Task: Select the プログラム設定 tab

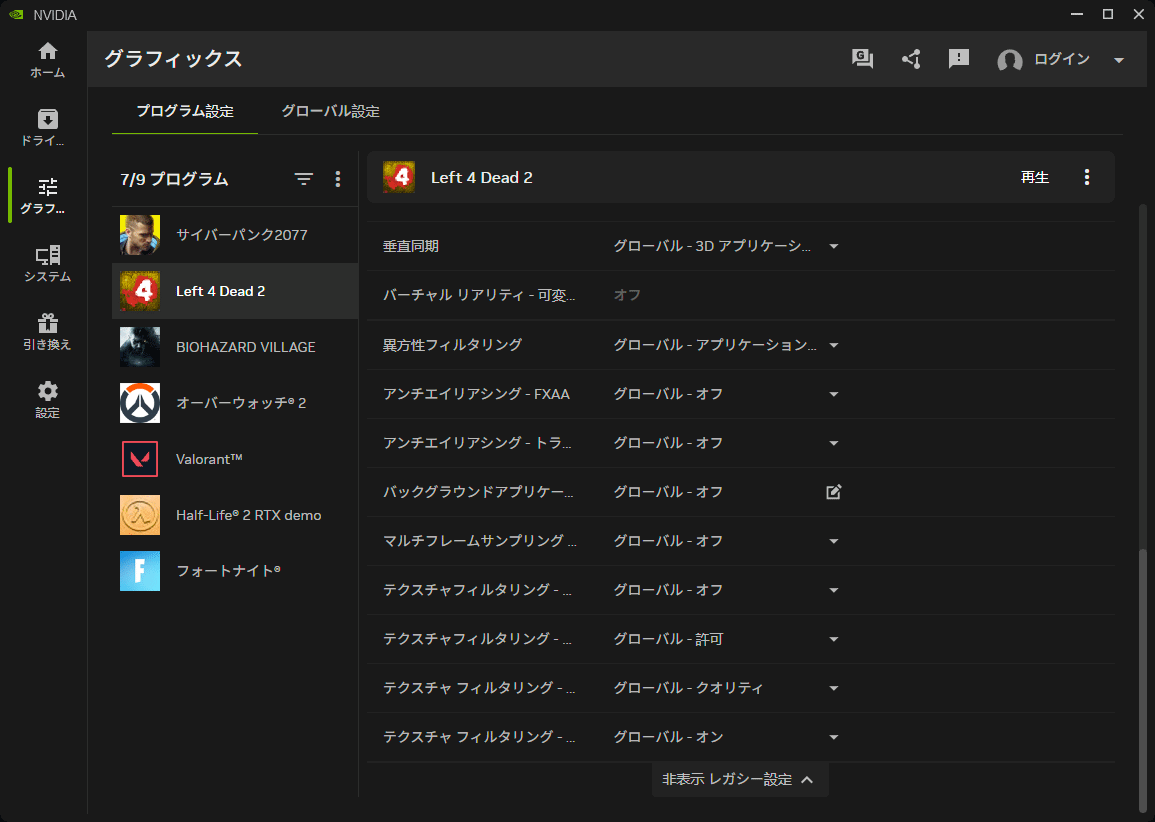Action: point(185,111)
